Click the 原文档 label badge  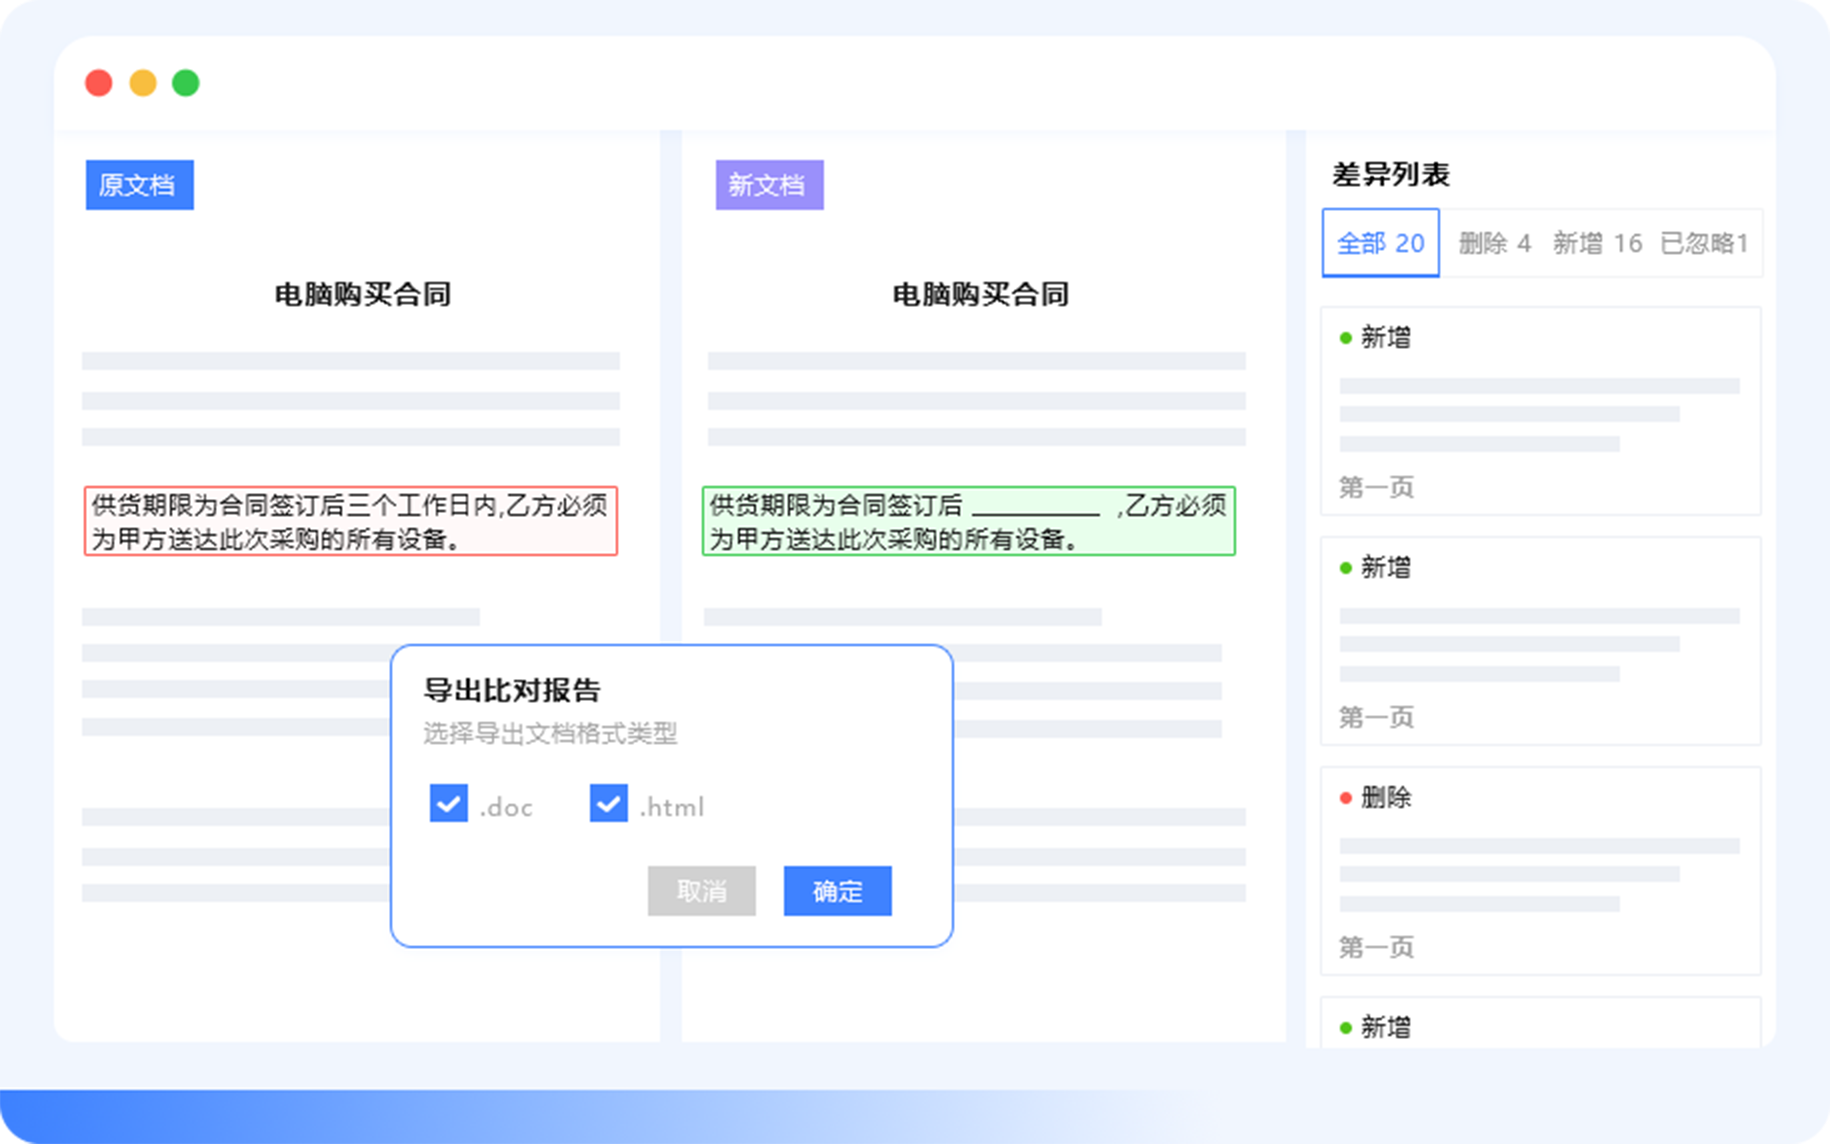(x=139, y=184)
